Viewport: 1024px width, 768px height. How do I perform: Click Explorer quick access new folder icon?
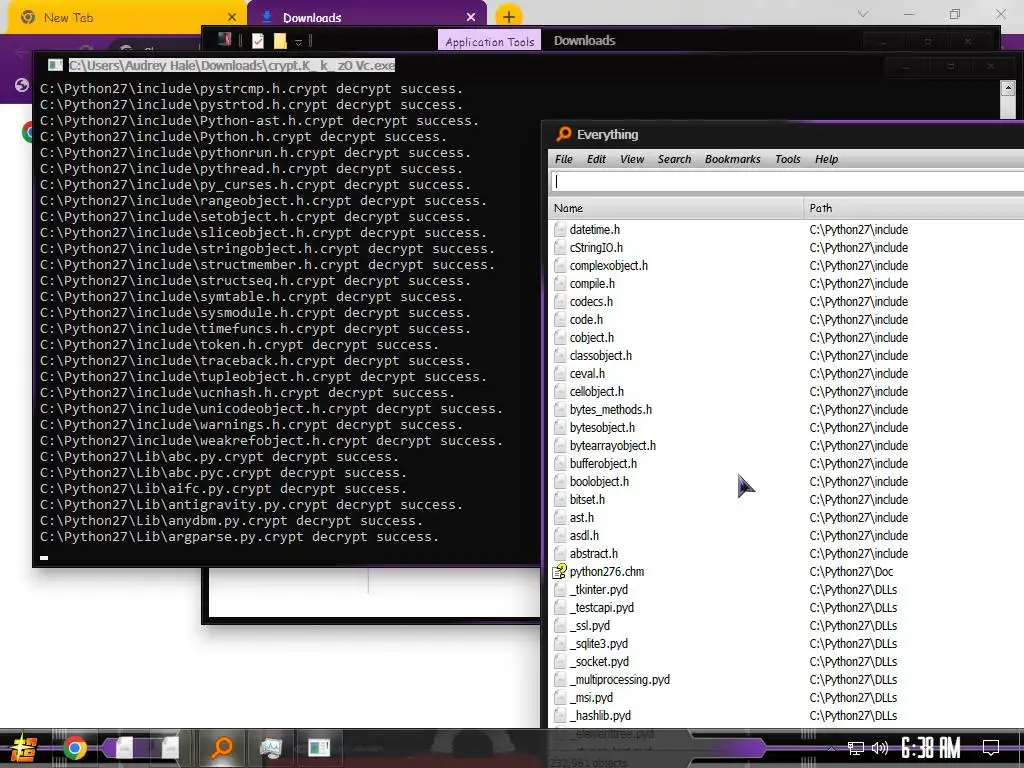(x=280, y=40)
